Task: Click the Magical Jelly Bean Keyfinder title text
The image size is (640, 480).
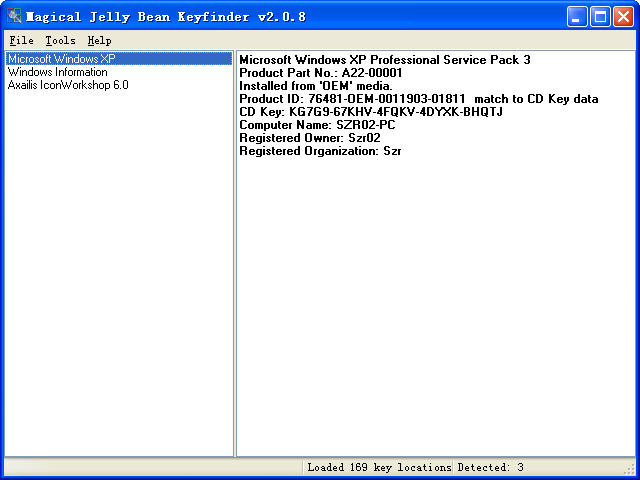Action: click(166, 17)
